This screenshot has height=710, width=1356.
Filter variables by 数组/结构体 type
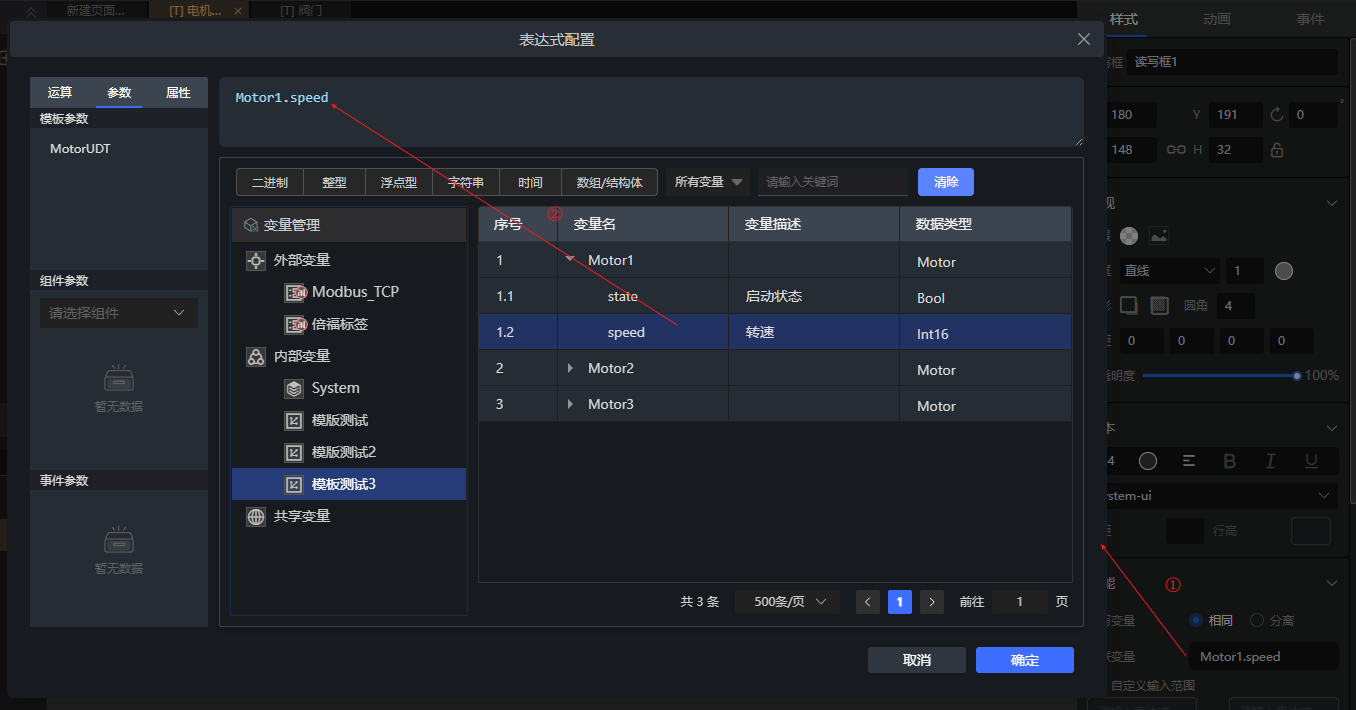click(609, 182)
